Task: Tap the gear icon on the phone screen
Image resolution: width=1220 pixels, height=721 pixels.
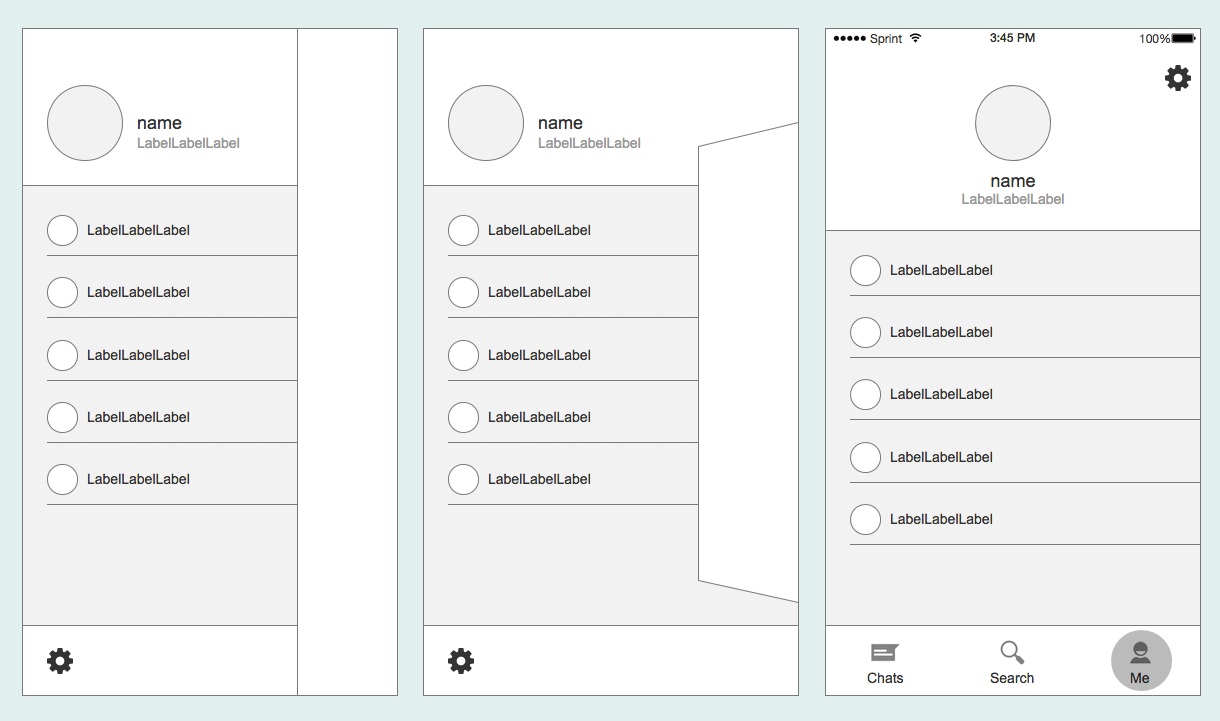Action: tap(1178, 78)
